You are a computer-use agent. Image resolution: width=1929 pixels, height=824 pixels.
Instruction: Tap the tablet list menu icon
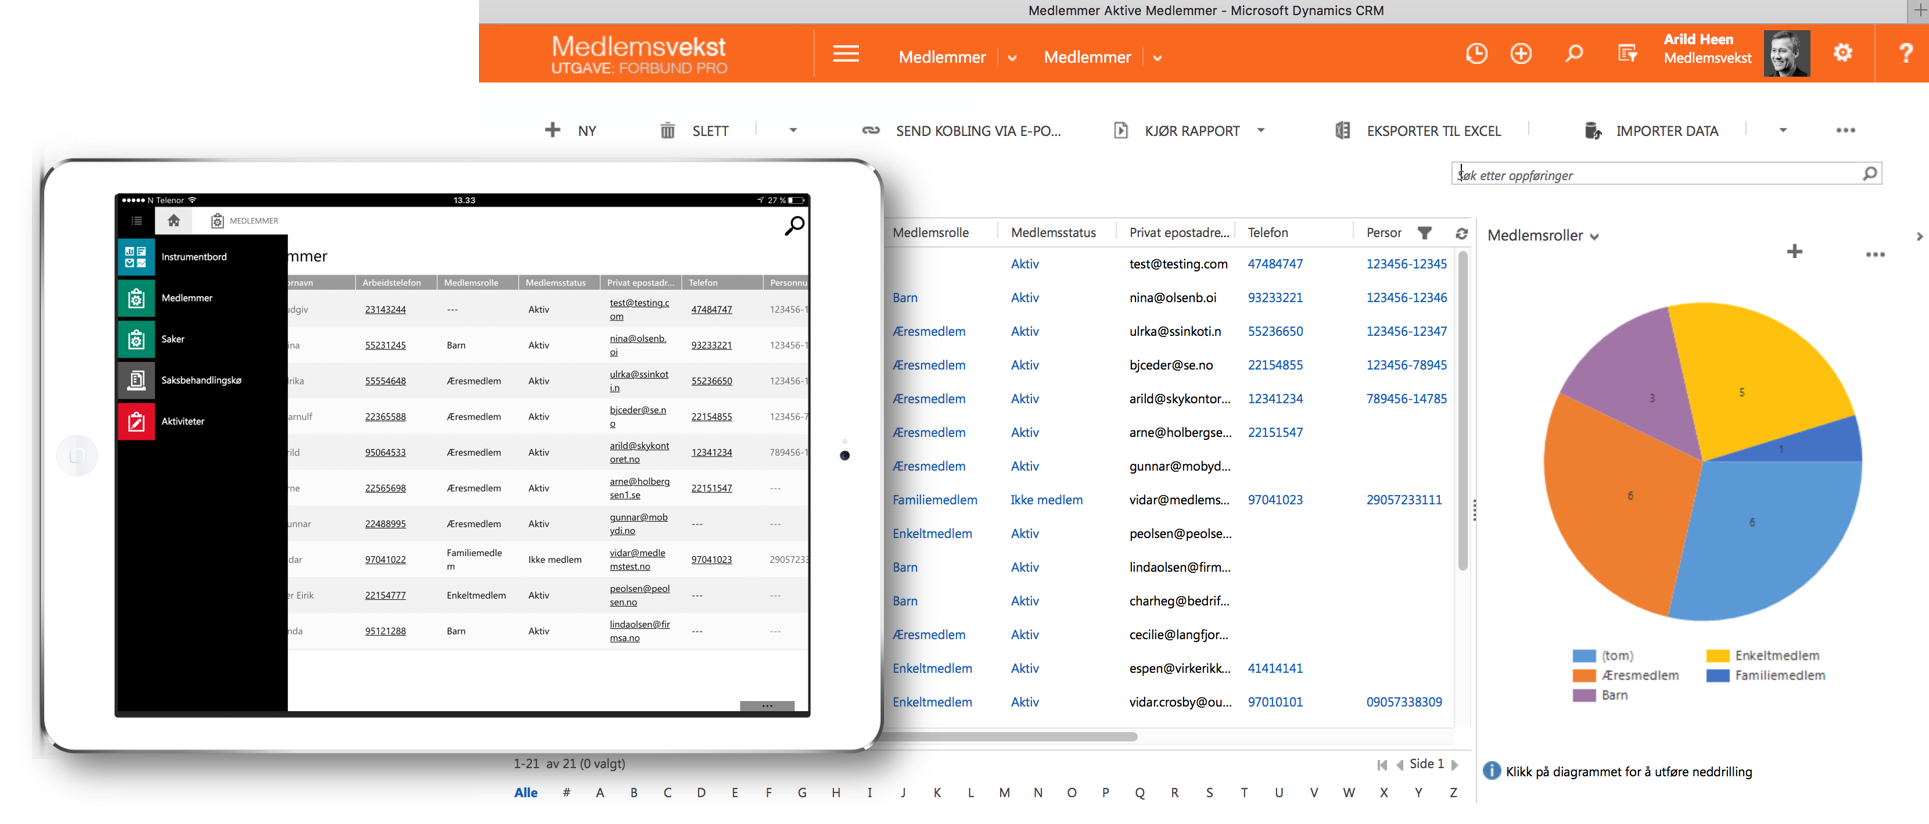click(137, 221)
